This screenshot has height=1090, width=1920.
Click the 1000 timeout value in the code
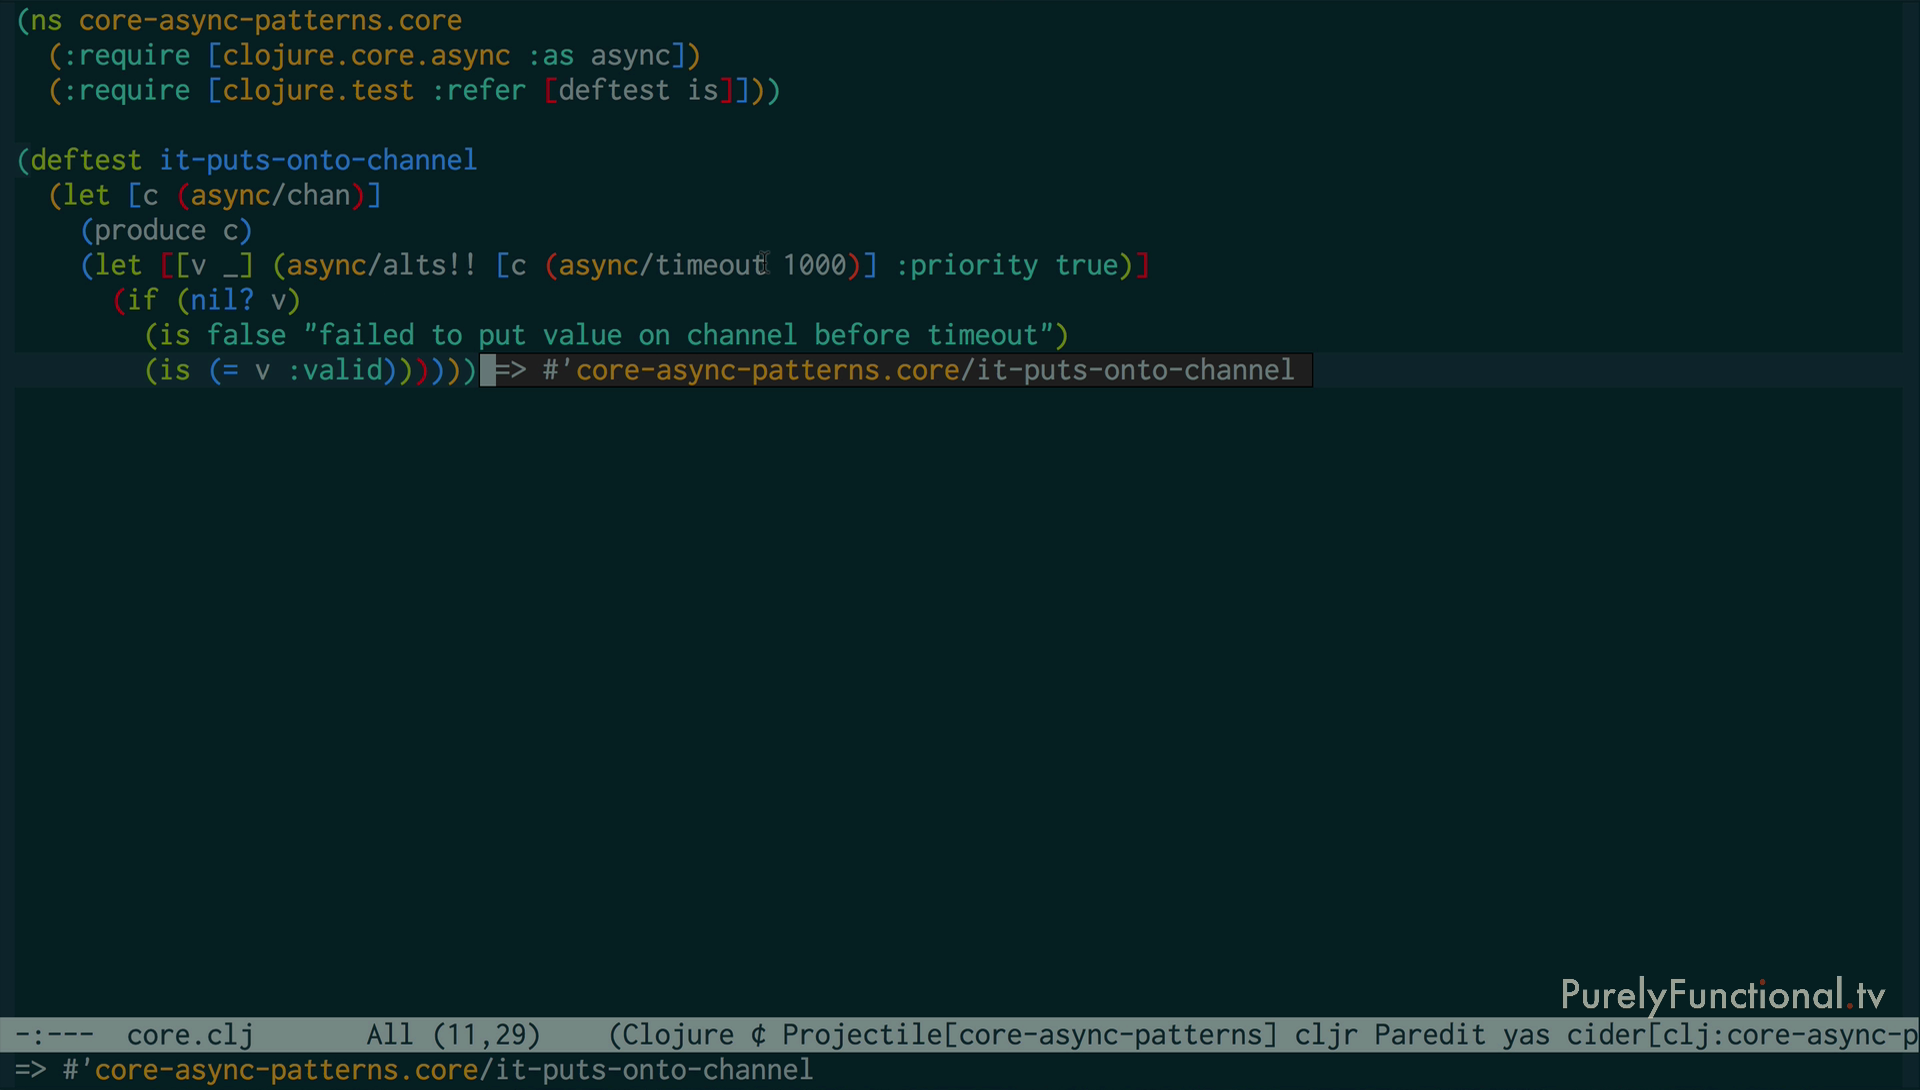[814, 266]
